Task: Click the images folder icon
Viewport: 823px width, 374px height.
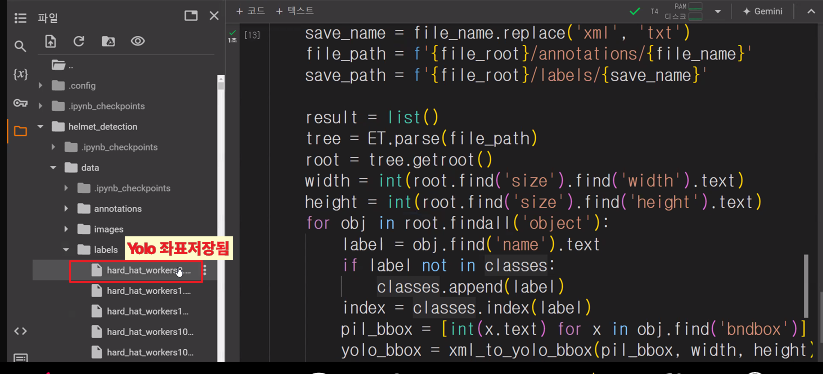Action: point(84,229)
